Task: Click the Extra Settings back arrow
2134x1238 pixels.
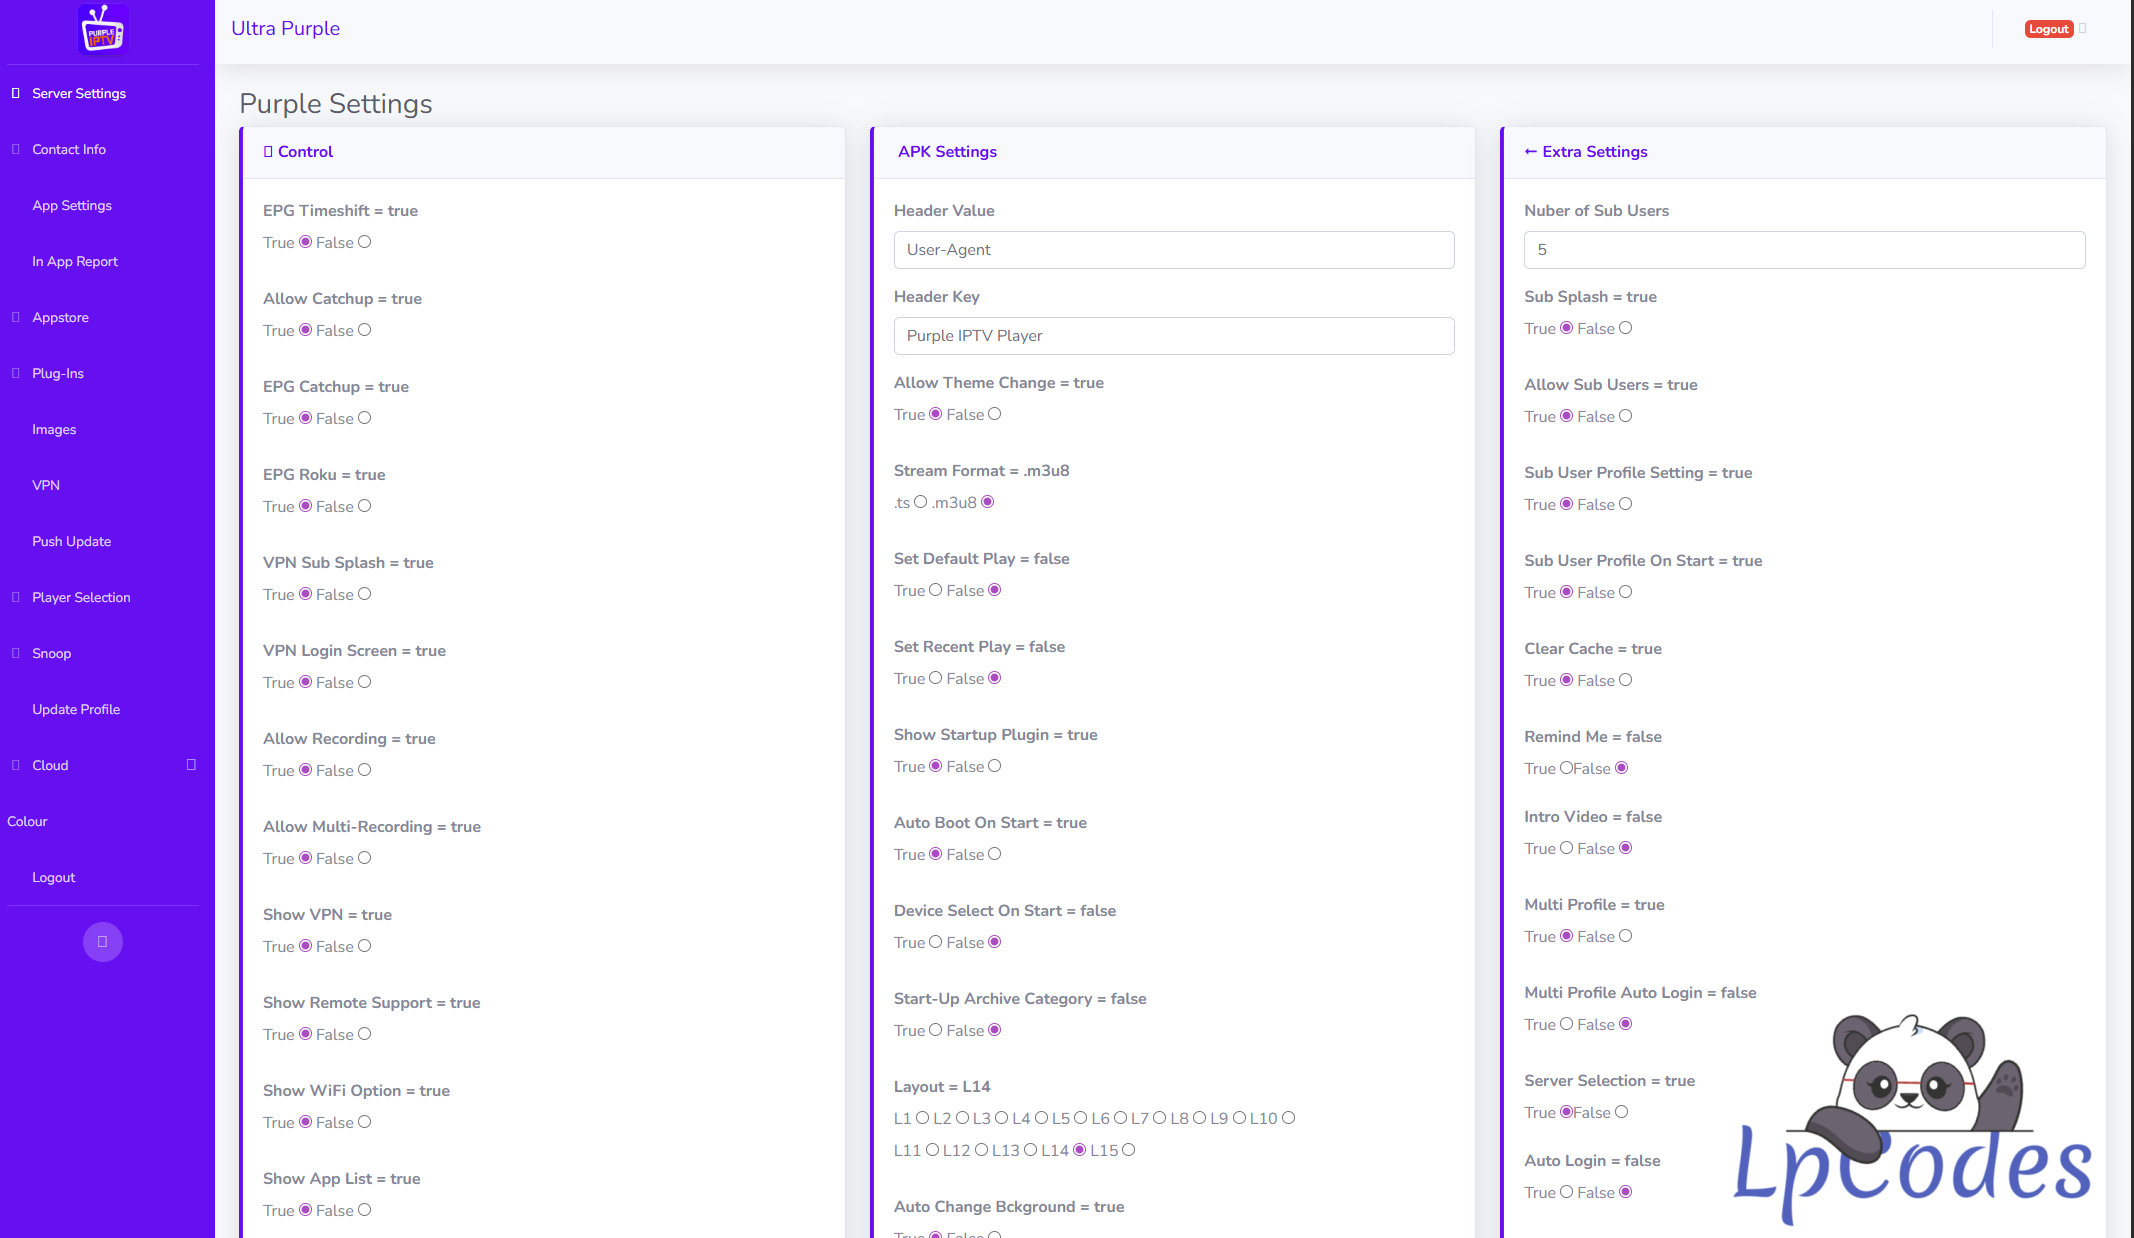Action: 1530,151
